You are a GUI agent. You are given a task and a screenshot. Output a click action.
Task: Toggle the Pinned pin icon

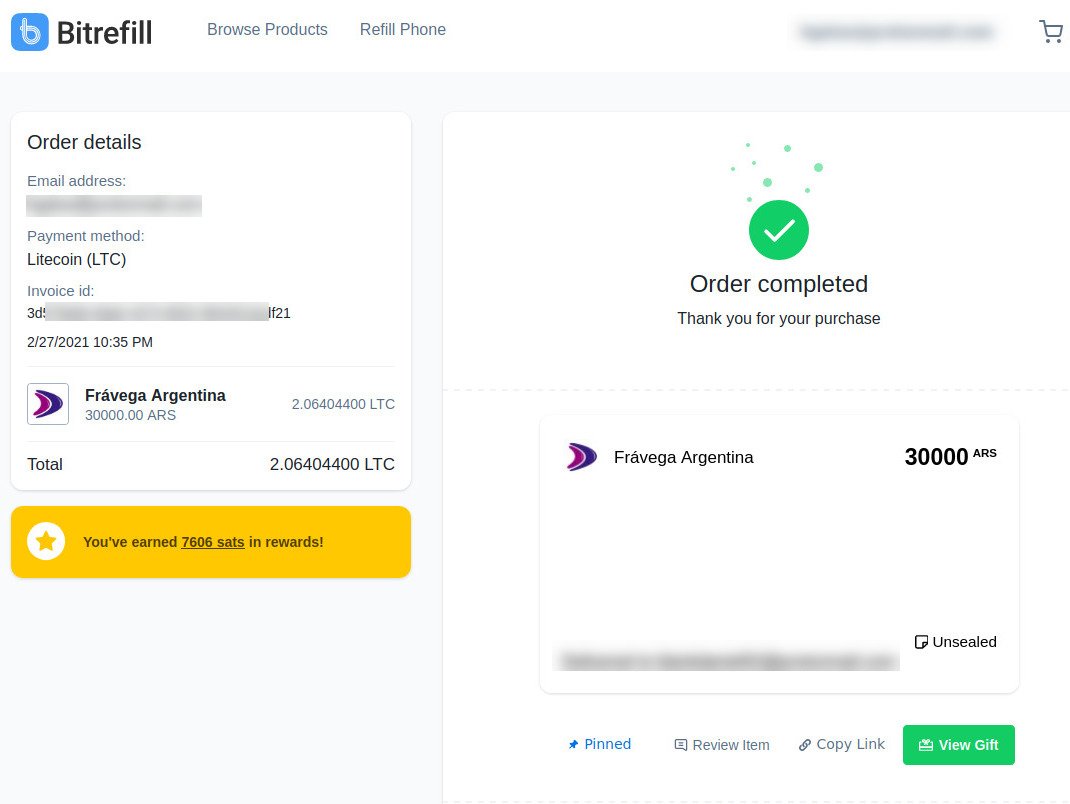pyautogui.click(x=573, y=745)
